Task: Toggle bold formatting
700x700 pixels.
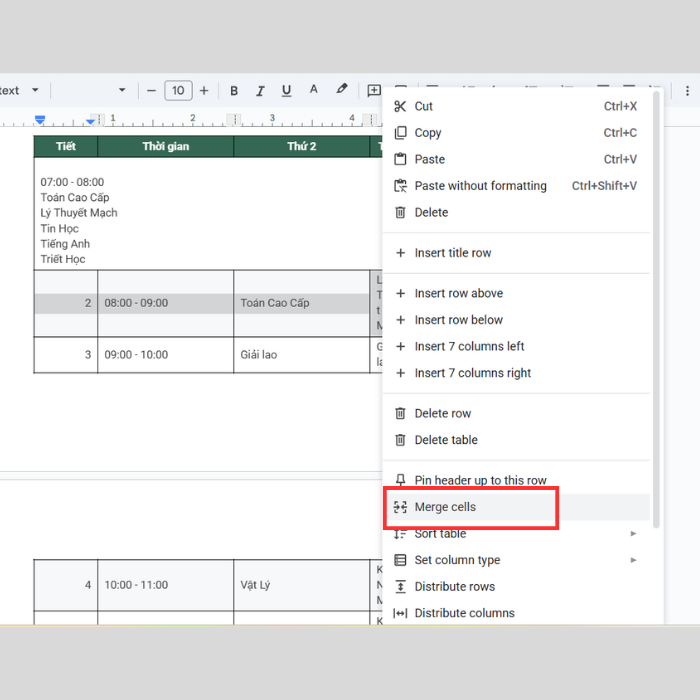Action: [234, 91]
